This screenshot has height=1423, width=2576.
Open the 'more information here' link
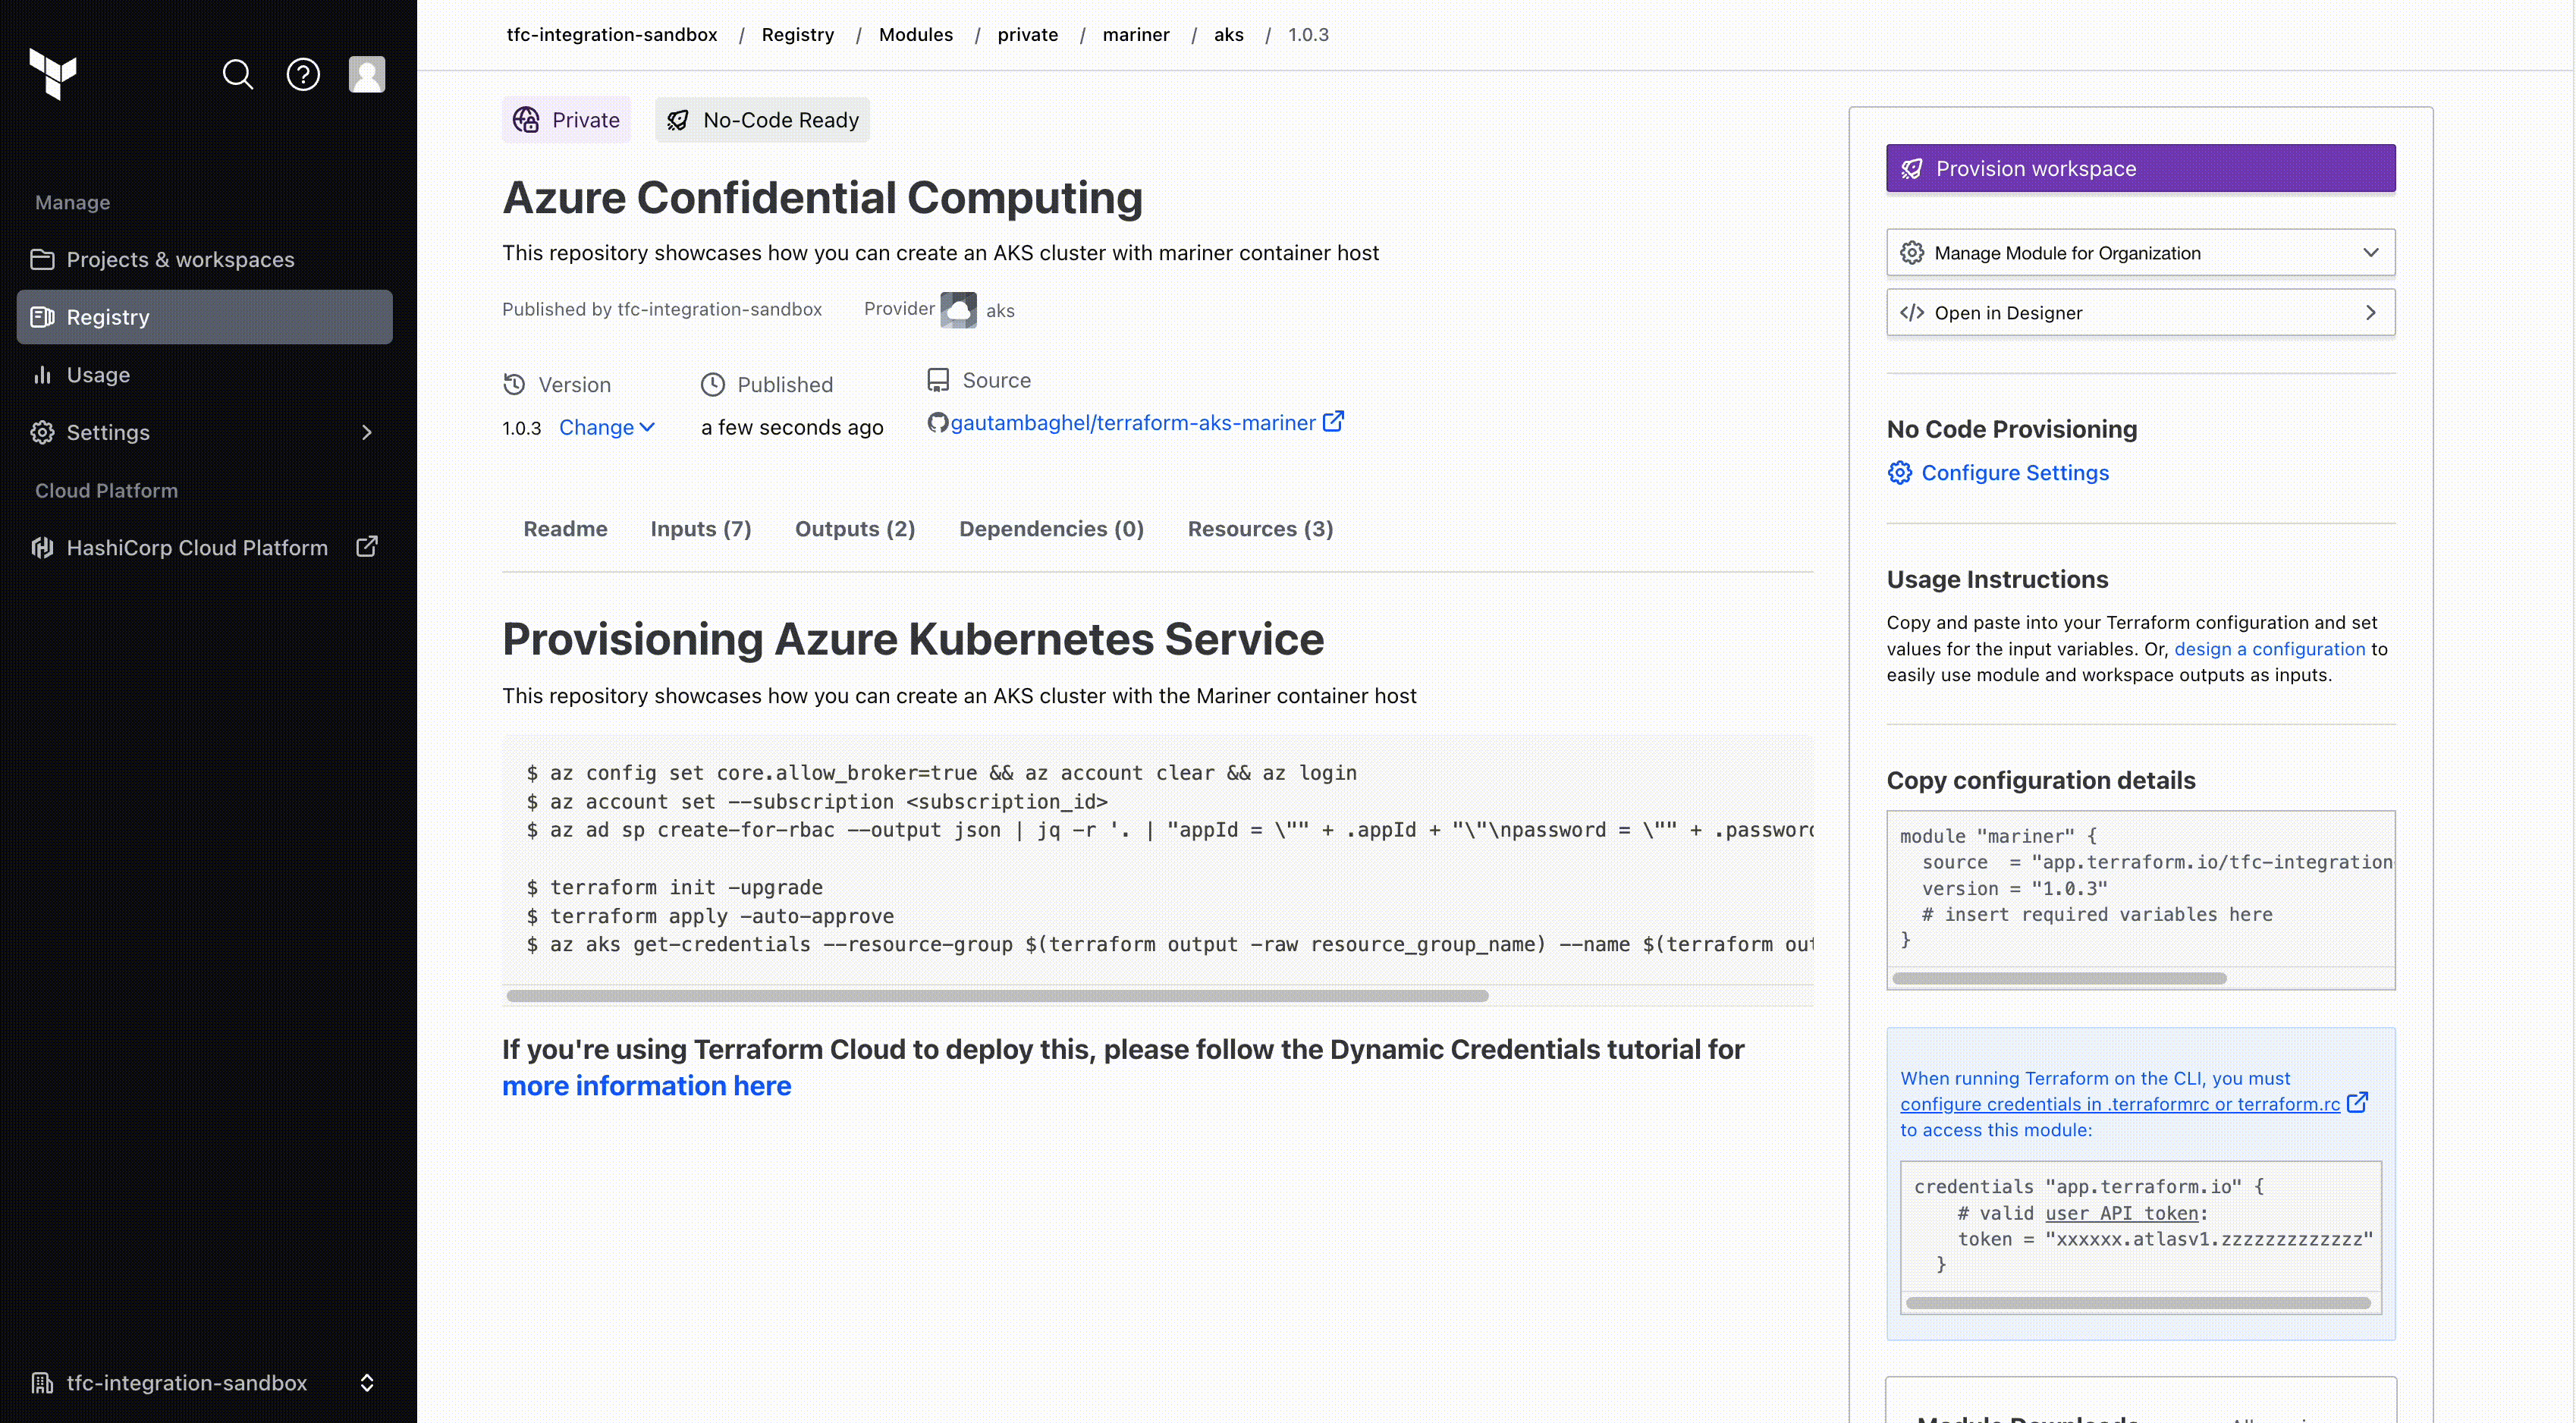pos(646,1086)
